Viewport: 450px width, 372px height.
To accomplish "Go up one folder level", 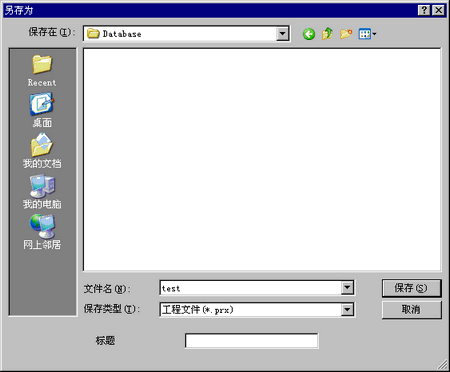I will (x=327, y=34).
